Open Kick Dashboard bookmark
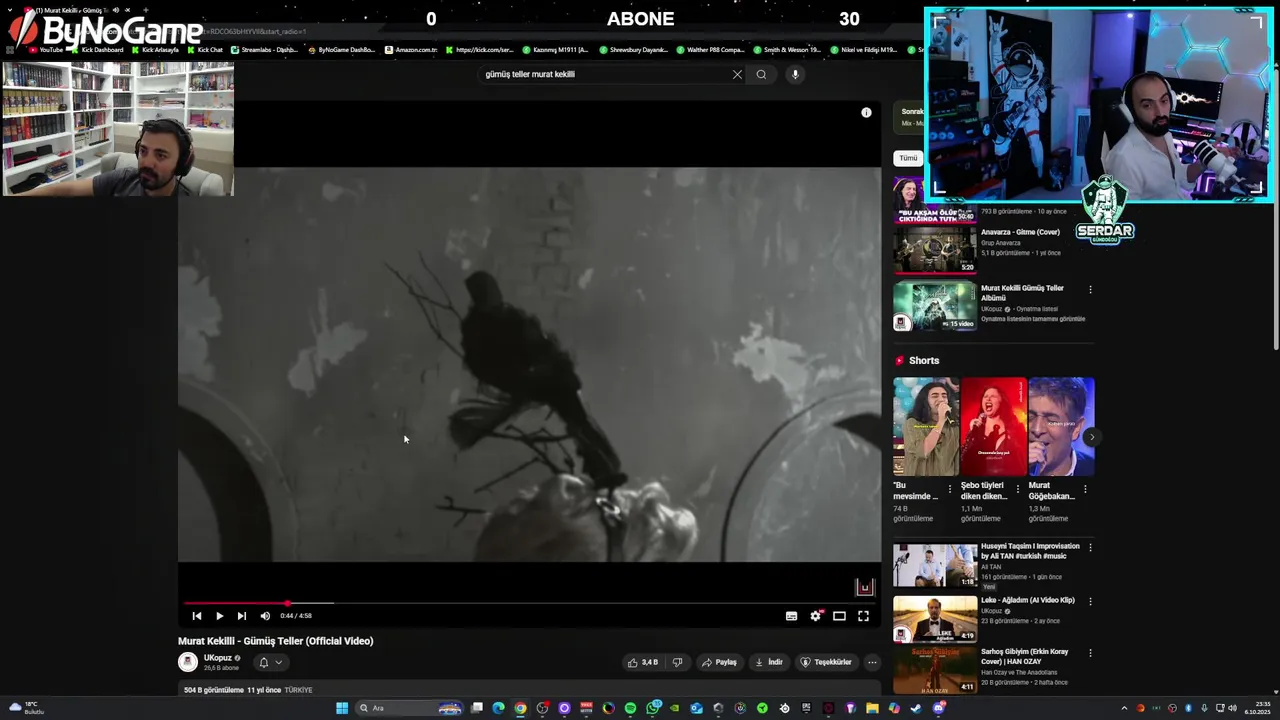The image size is (1280, 720). click(97, 49)
